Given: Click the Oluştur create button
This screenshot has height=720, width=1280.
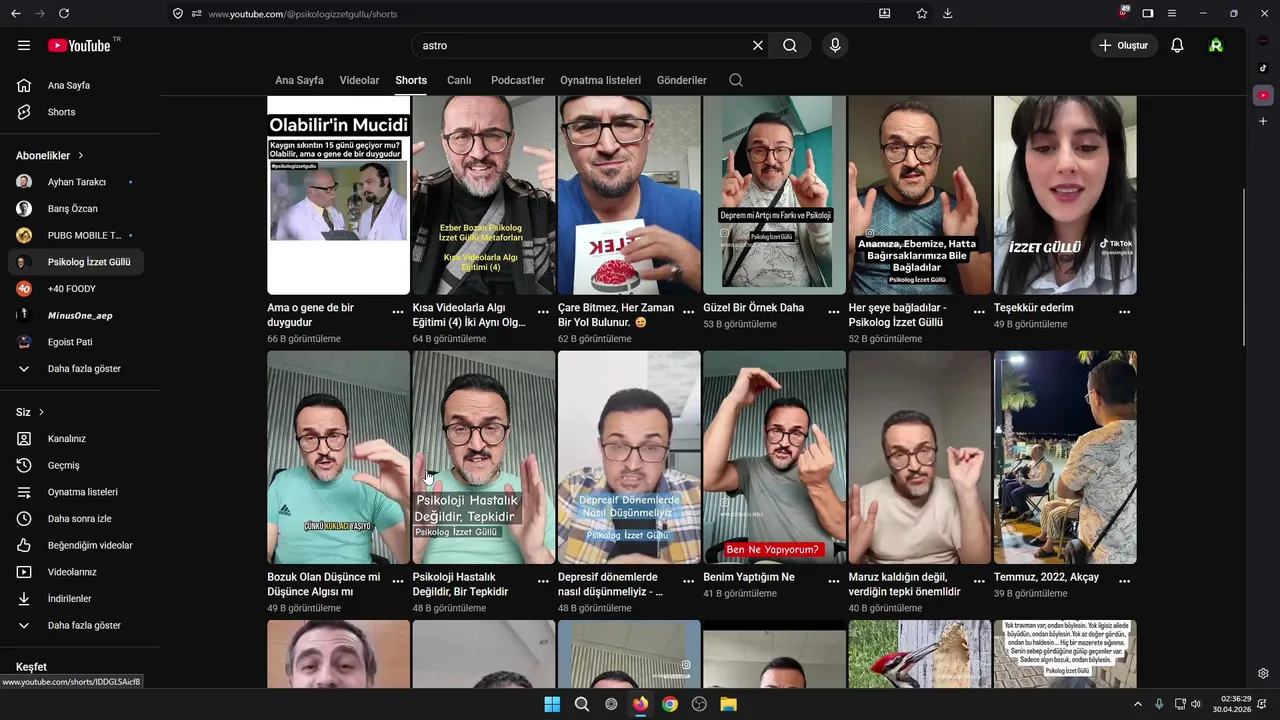Looking at the screenshot, I should [1124, 45].
